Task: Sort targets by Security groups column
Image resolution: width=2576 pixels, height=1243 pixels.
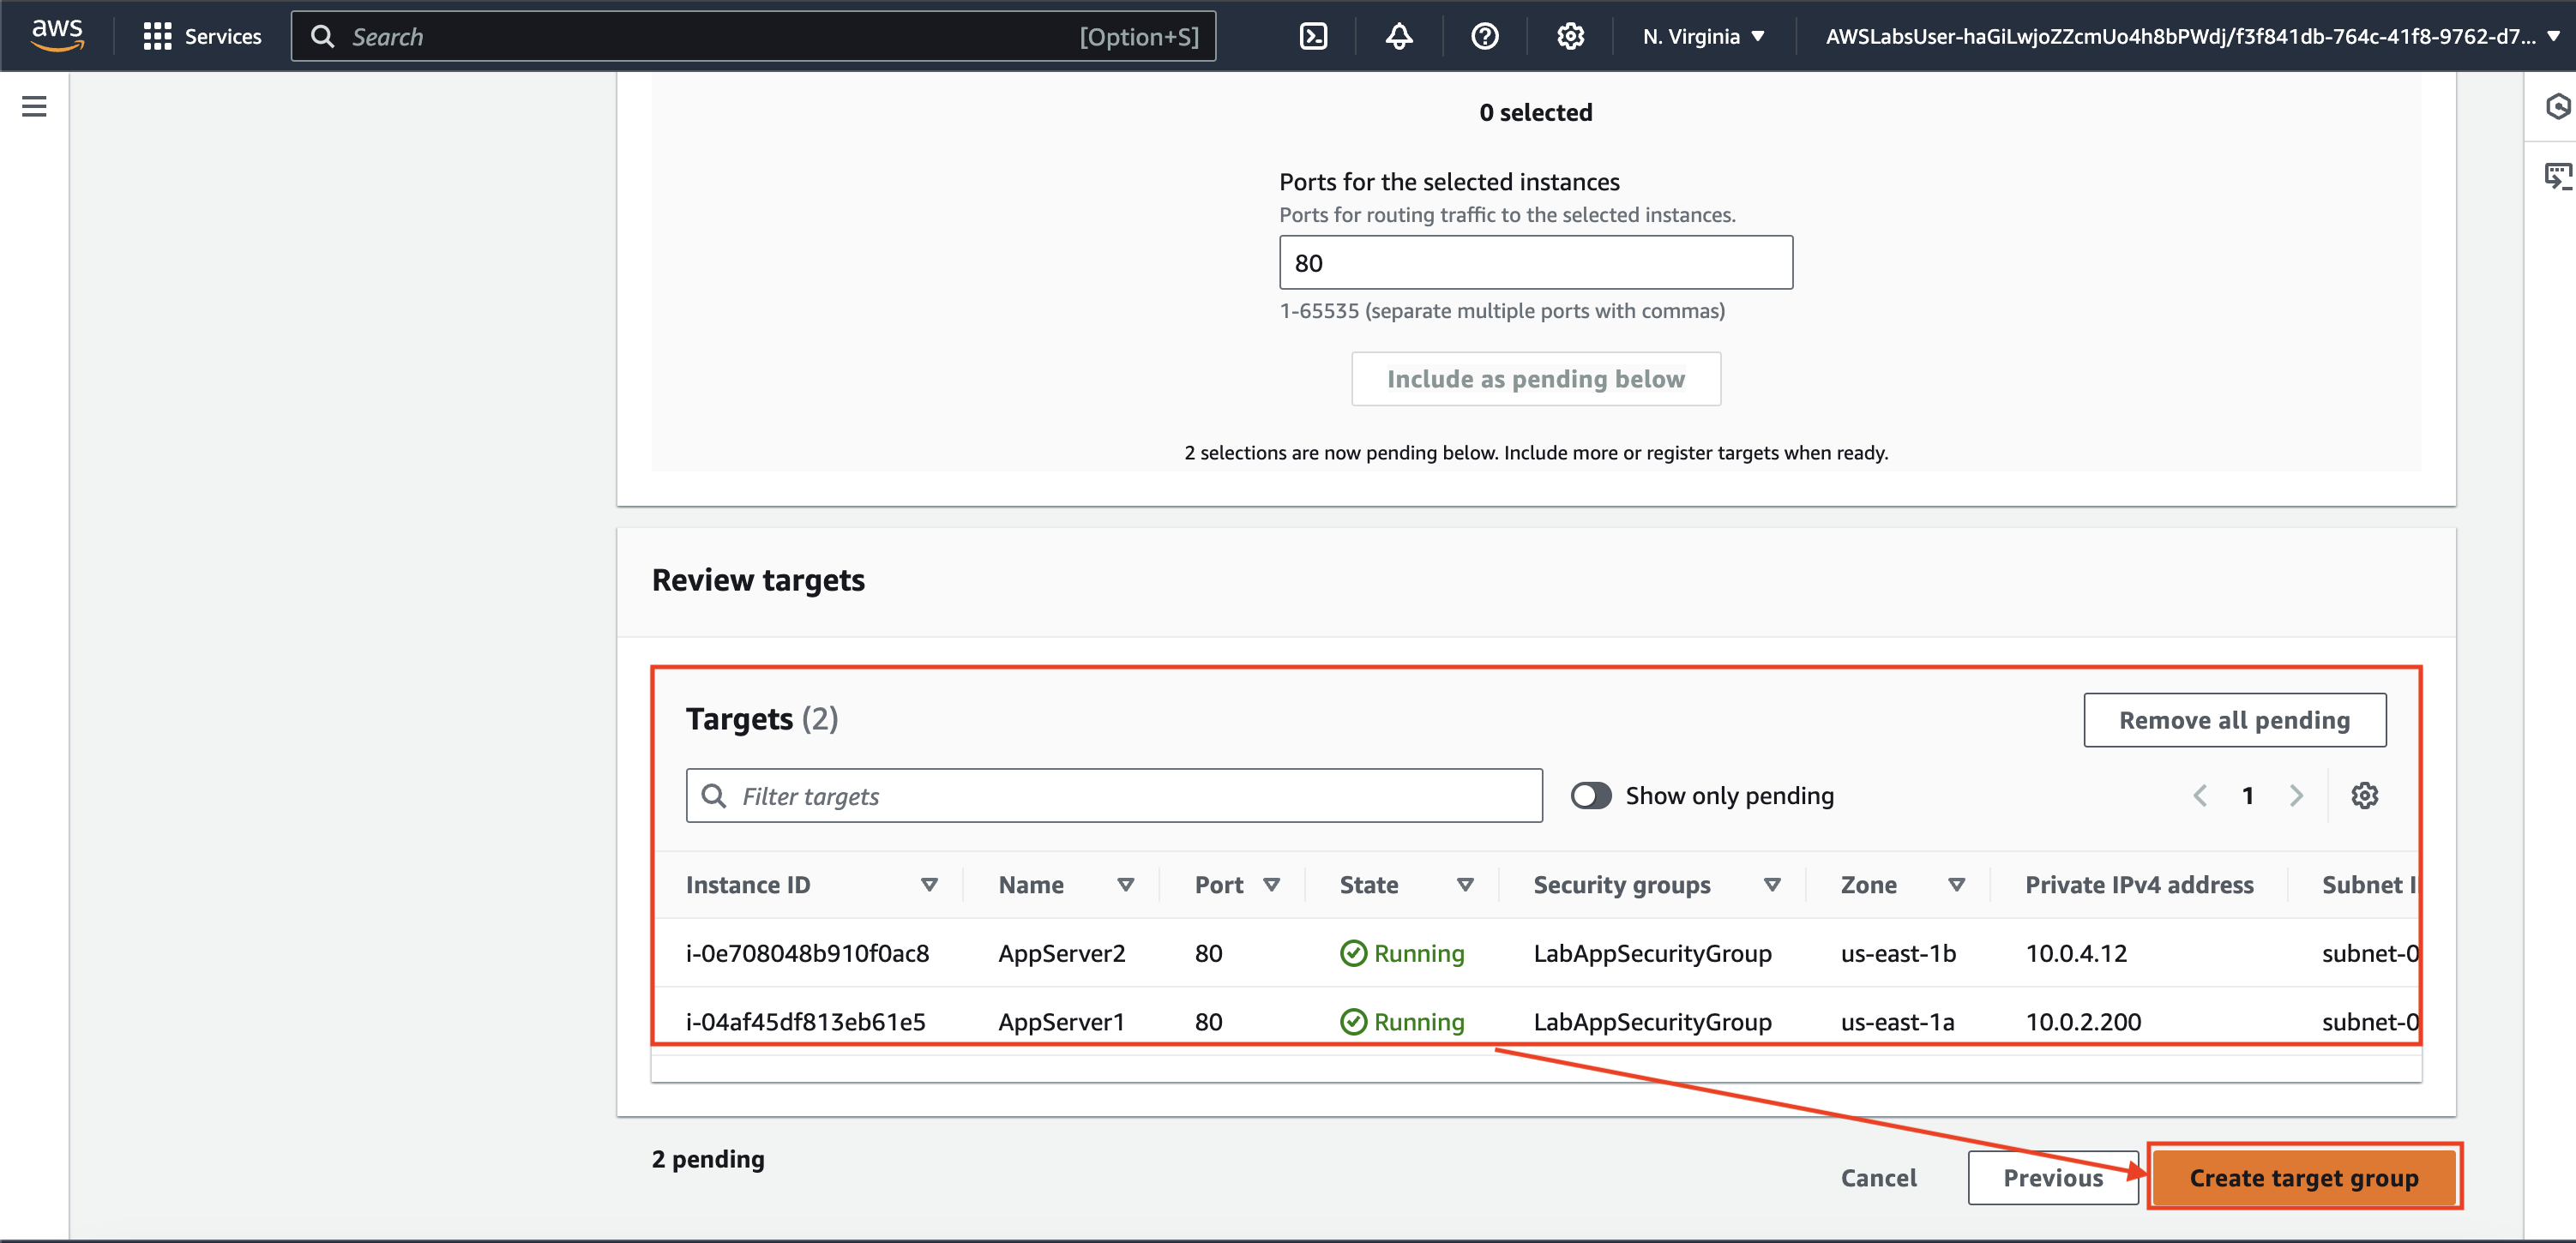Action: click(x=1772, y=885)
